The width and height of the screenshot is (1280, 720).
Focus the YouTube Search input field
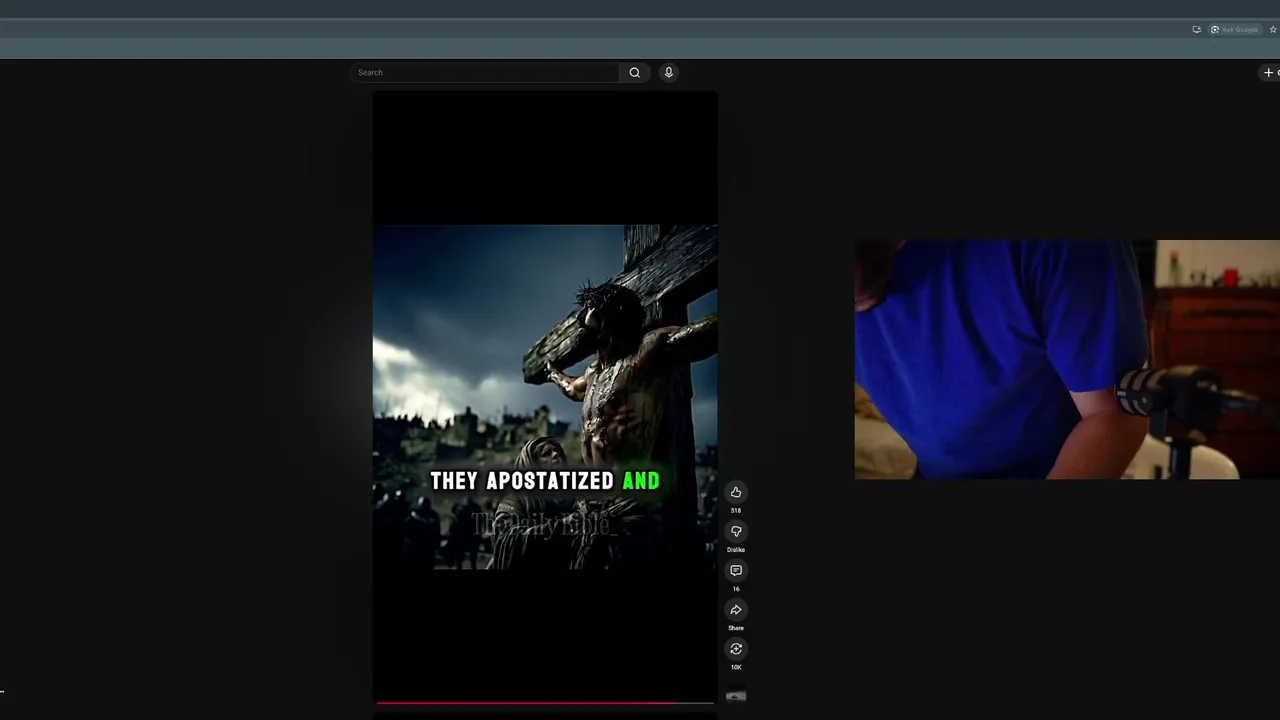[x=486, y=72]
